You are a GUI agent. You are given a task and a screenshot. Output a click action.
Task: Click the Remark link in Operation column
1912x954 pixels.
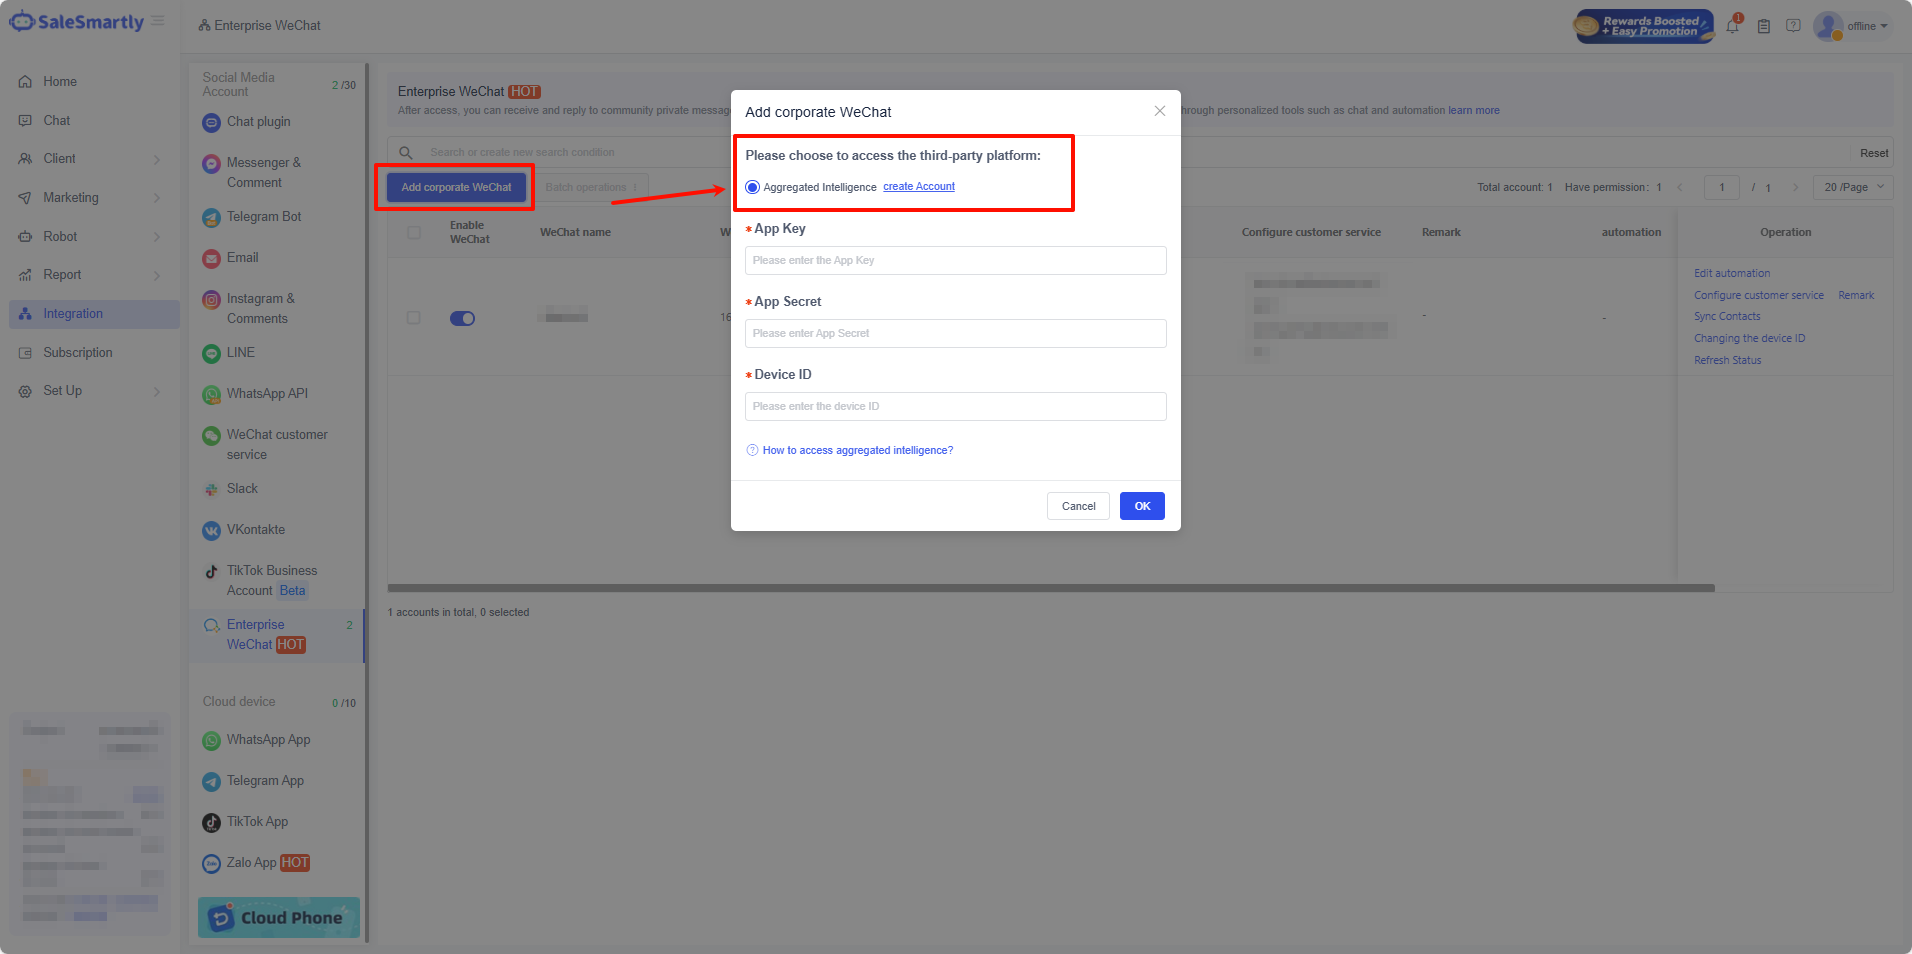pyautogui.click(x=1856, y=295)
